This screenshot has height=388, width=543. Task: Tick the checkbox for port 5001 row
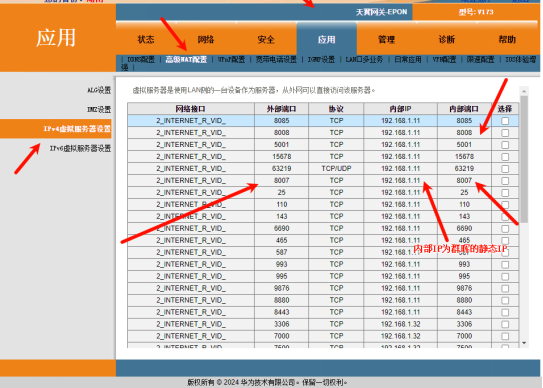point(505,145)
